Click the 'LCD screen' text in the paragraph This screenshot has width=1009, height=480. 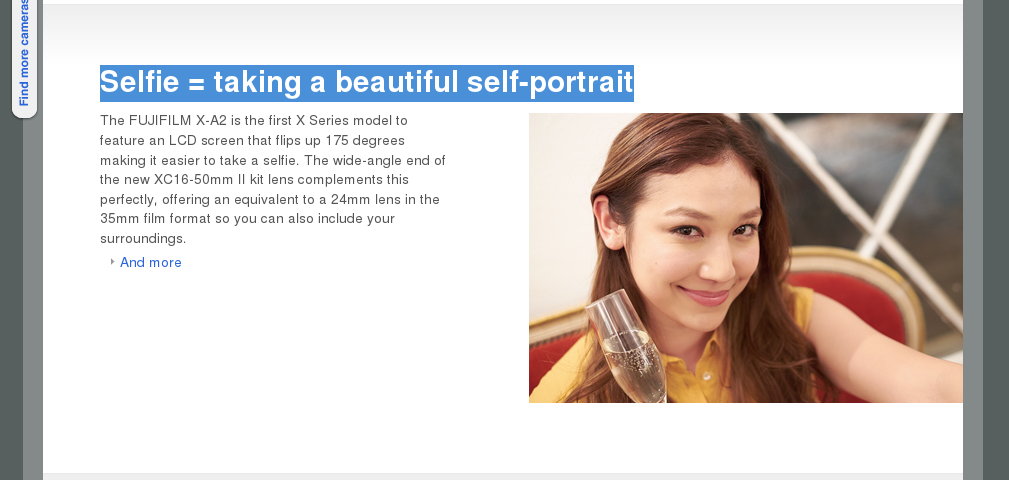207,140
